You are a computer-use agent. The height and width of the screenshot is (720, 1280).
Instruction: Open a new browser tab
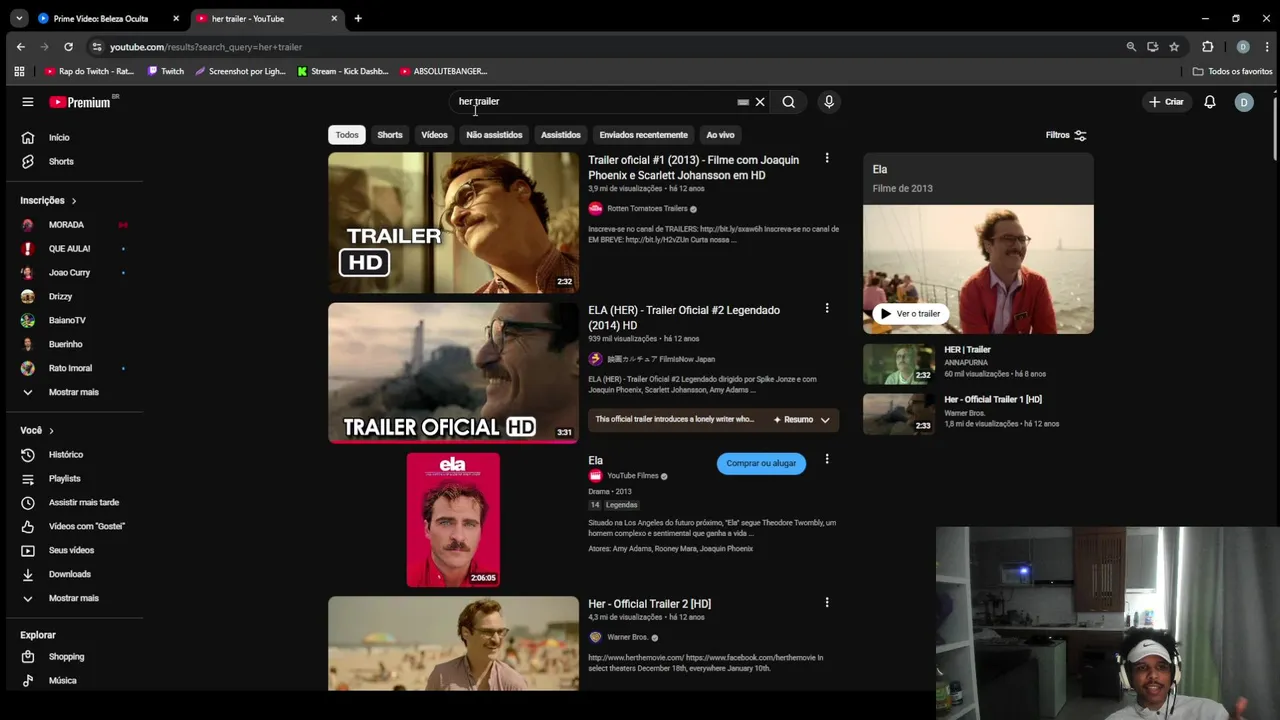point(358,18)
